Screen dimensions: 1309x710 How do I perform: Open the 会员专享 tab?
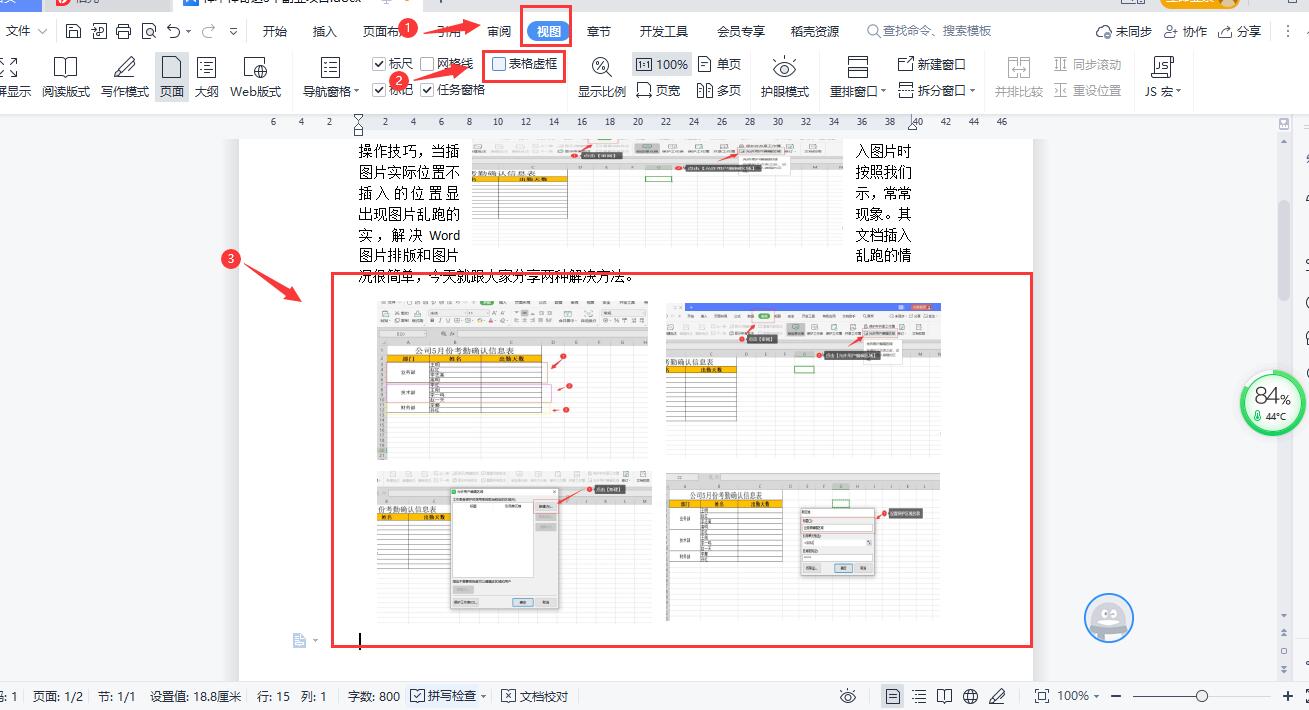[741, 31]
